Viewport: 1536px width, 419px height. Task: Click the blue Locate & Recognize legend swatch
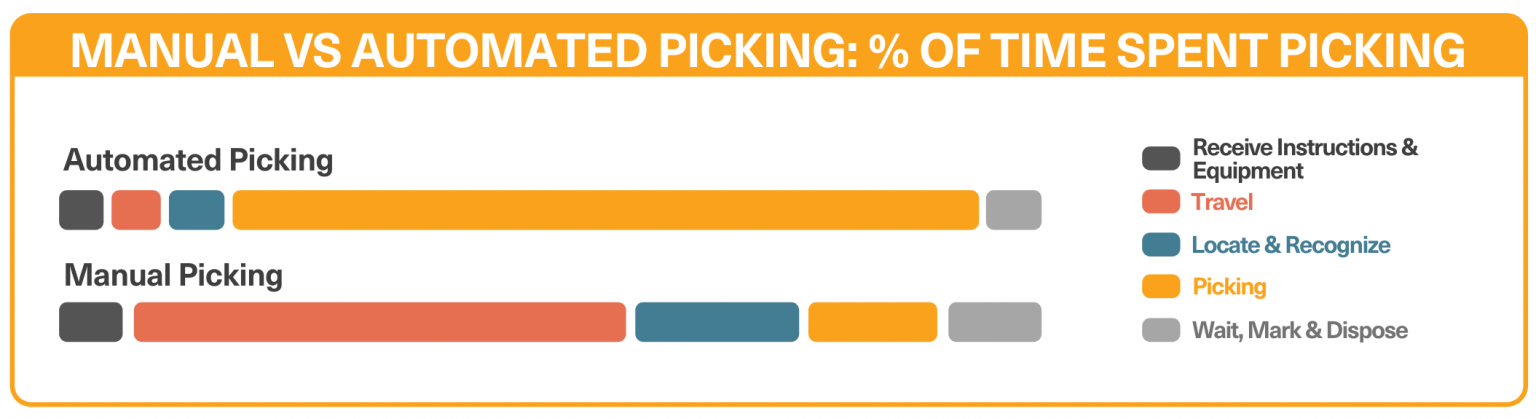coord(1161,245)
